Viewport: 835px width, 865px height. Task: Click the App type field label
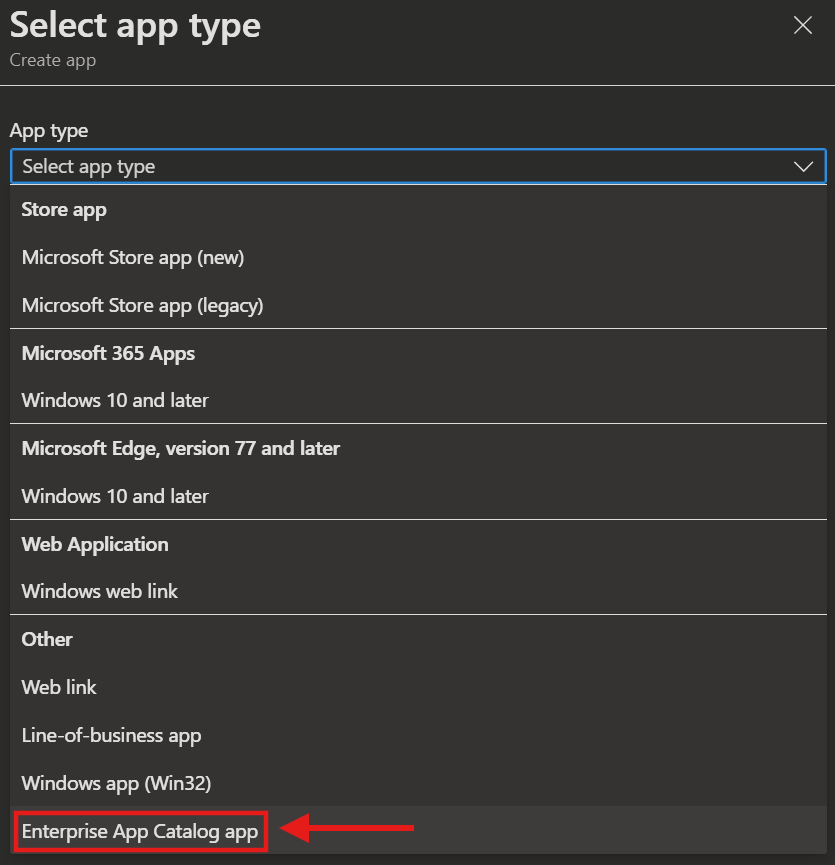(x=49, y=131)
